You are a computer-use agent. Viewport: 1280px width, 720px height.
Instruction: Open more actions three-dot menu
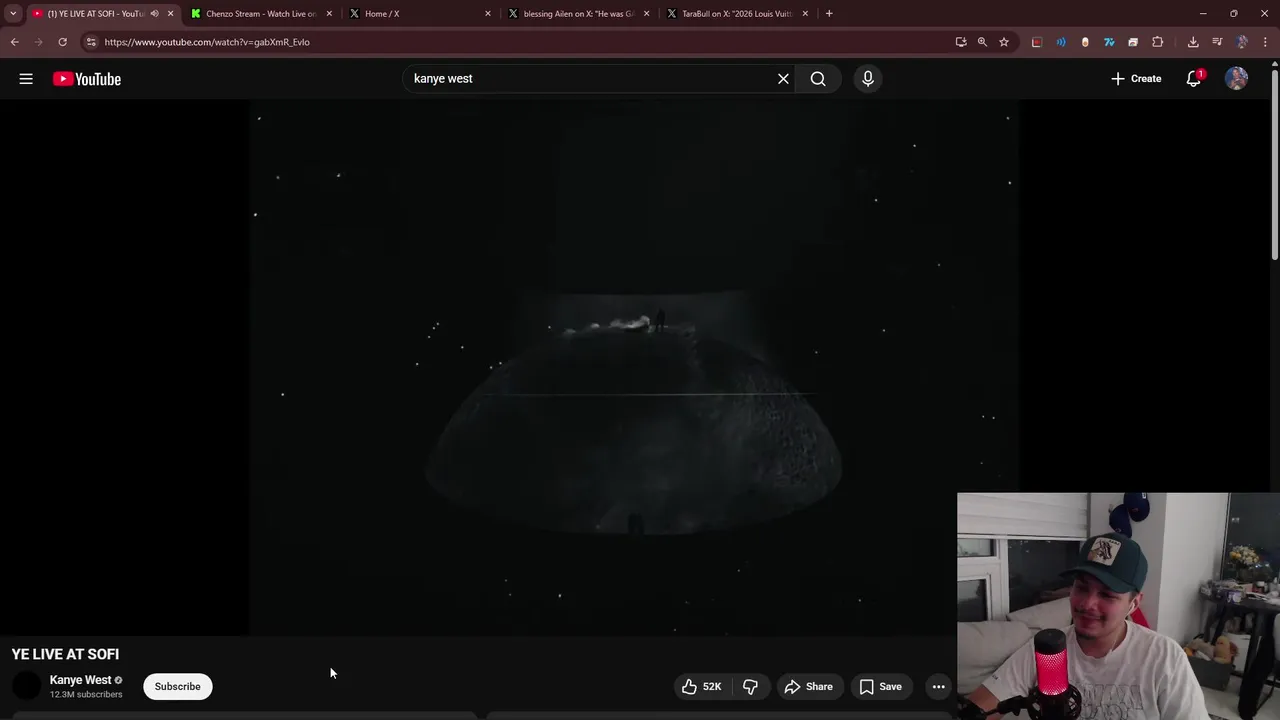938,687
